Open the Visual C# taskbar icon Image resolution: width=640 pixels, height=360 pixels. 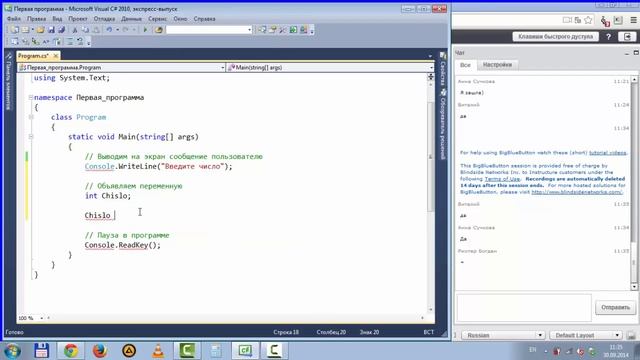pyautogui.click(x=245, y=351)
